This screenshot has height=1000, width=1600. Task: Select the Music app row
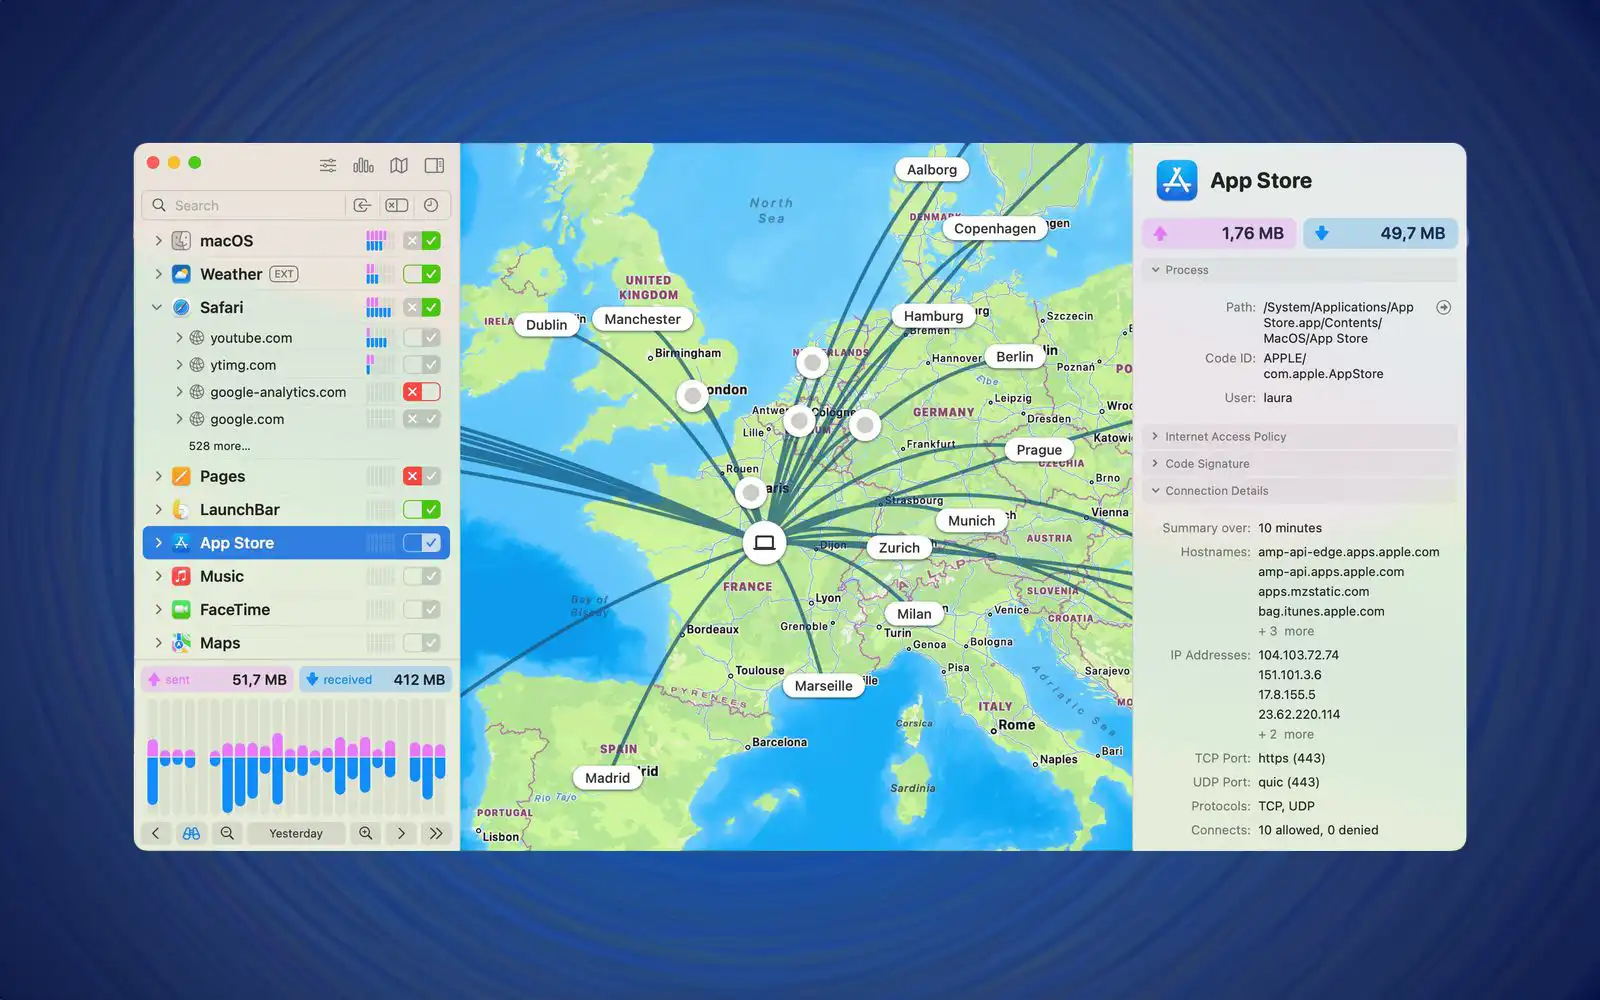(222, 577)
